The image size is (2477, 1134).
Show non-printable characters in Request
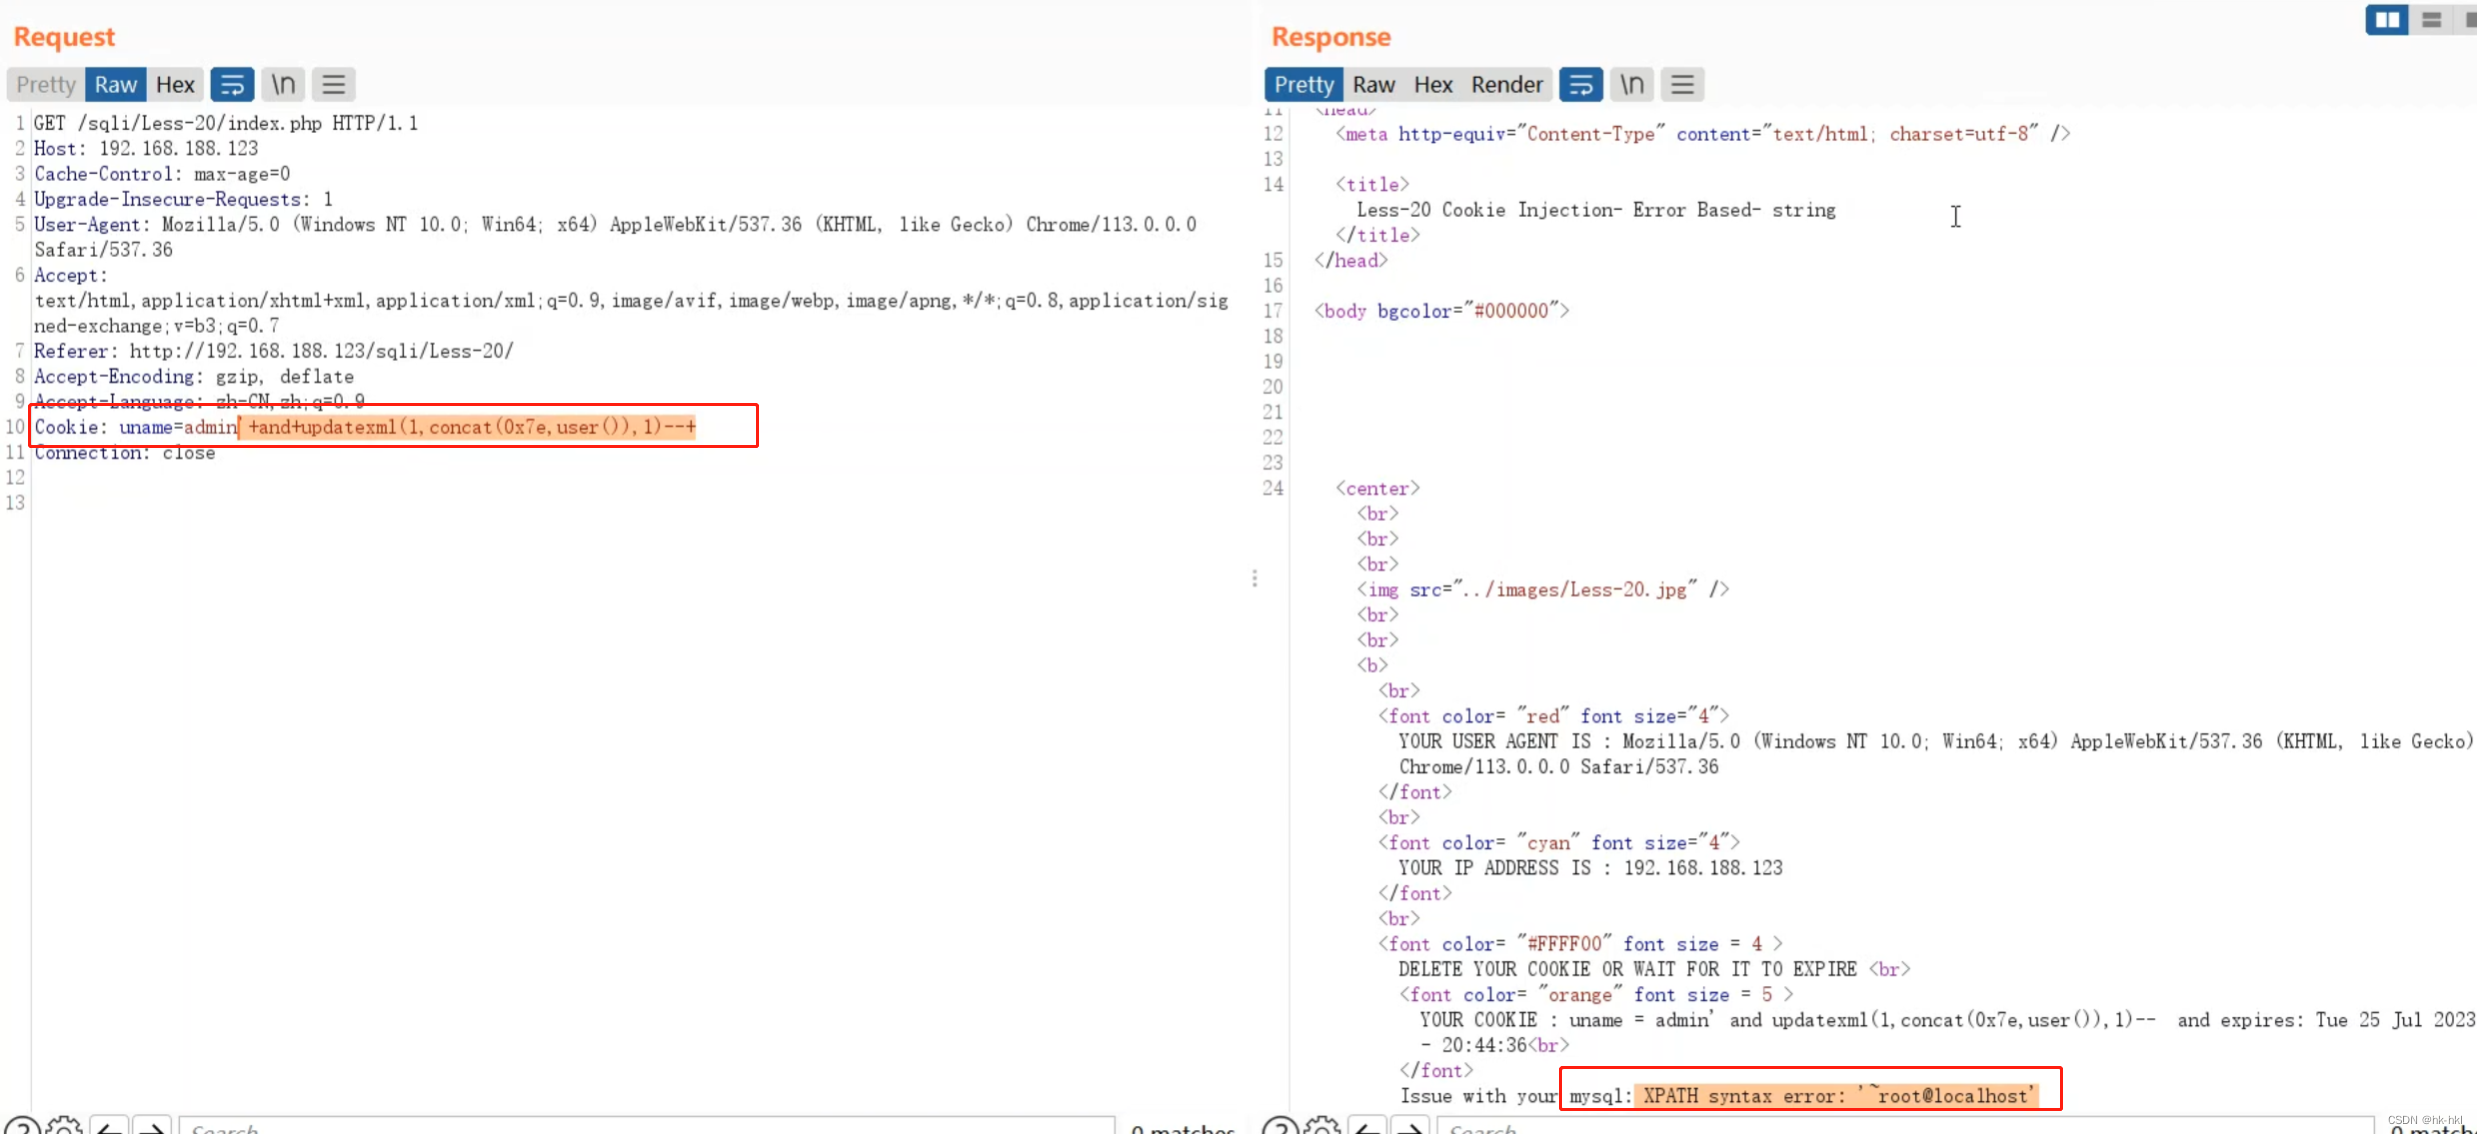pos(284,85)
